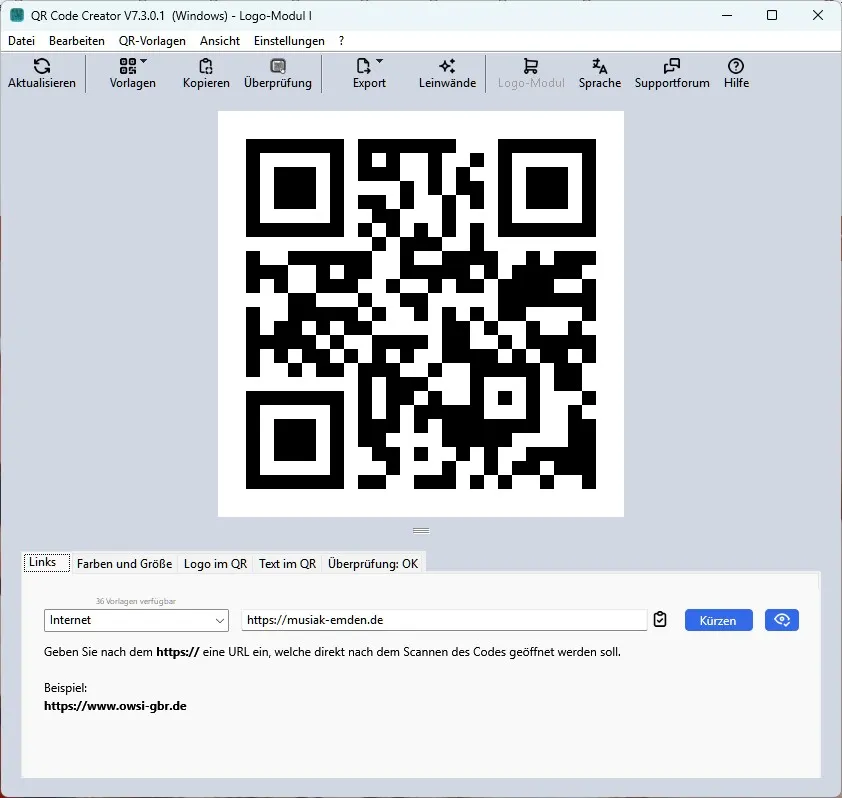Viewport: 842px width, 798px height.
Task: Open the Sprache language icon
Action: click(600, 66)
